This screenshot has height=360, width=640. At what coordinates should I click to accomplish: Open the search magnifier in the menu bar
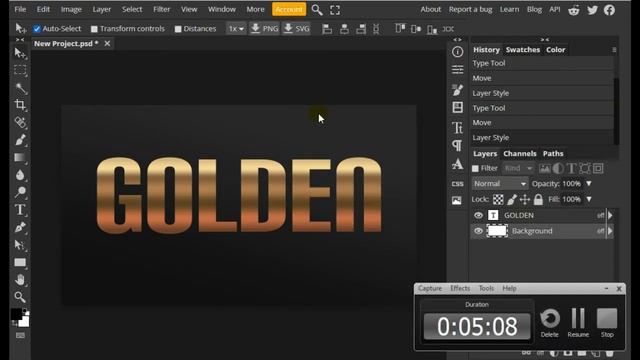click(317, 9)
